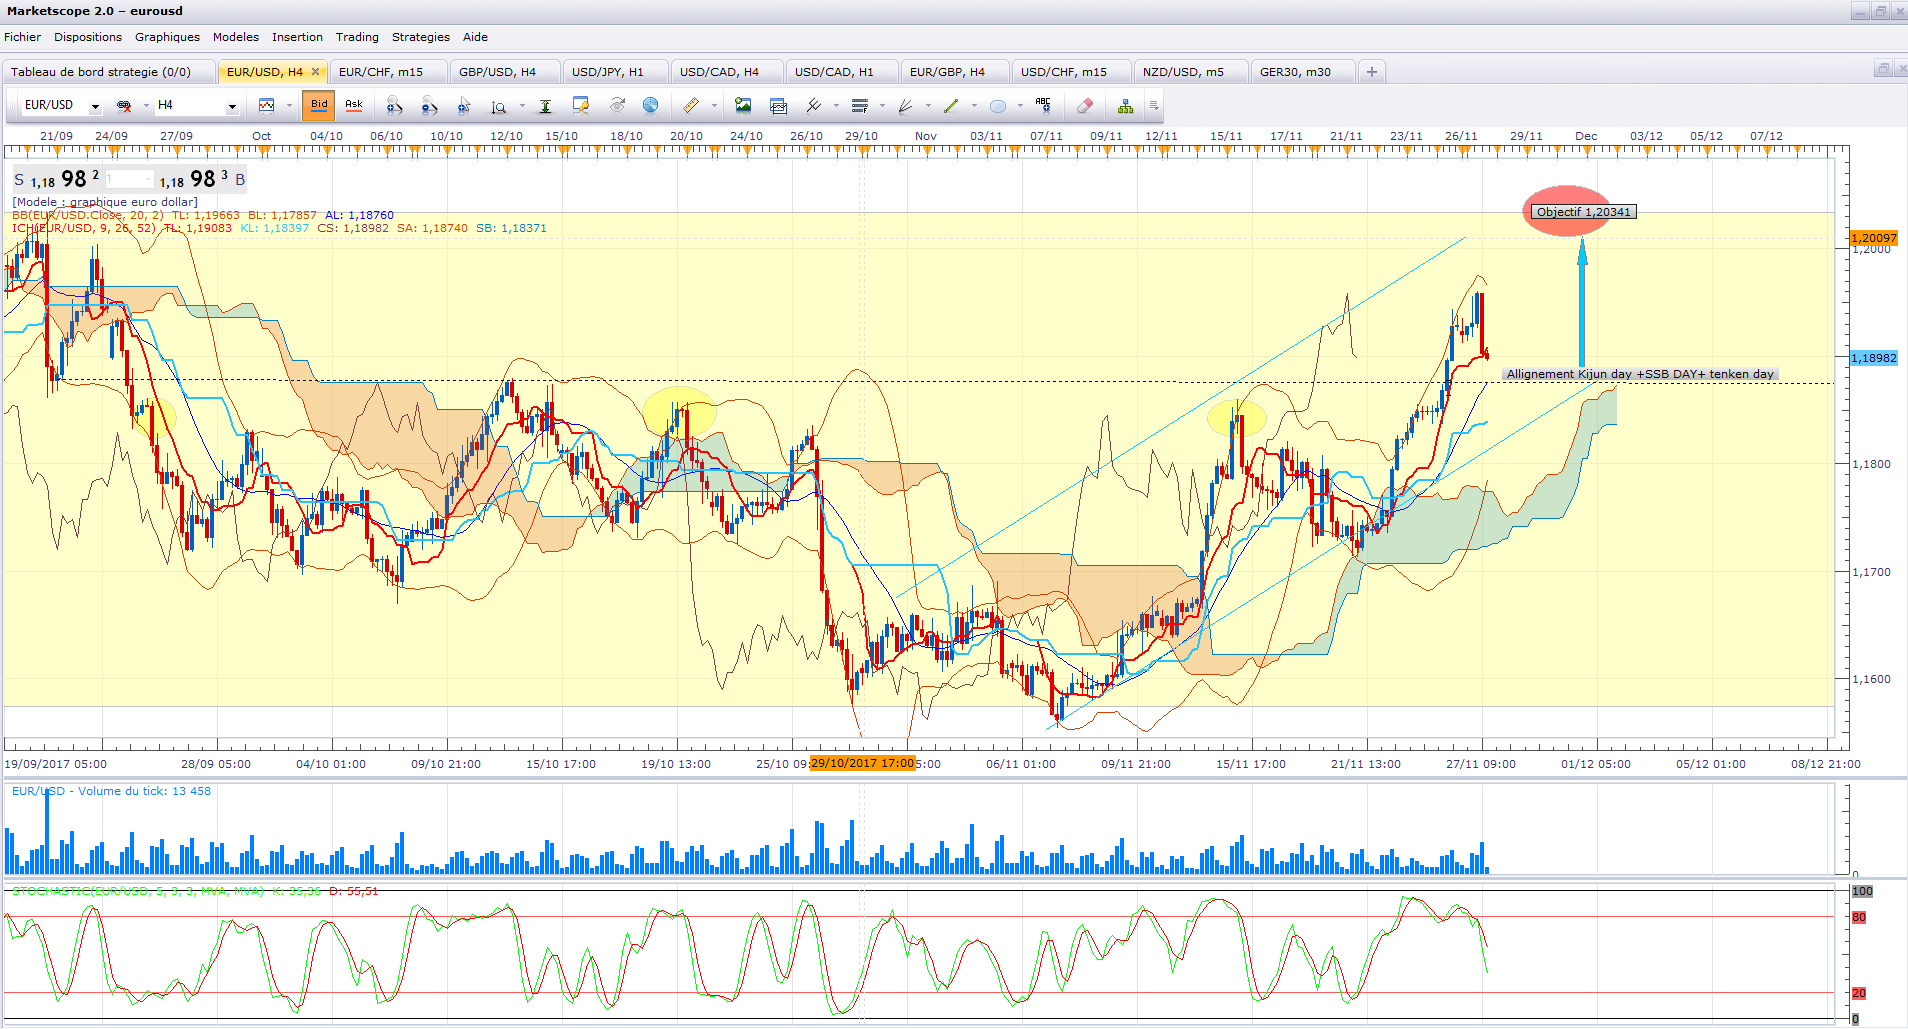Expand zoom area tool dropdown arrow
This screenshot has height=1029, width=1908.
click(522, 105)
